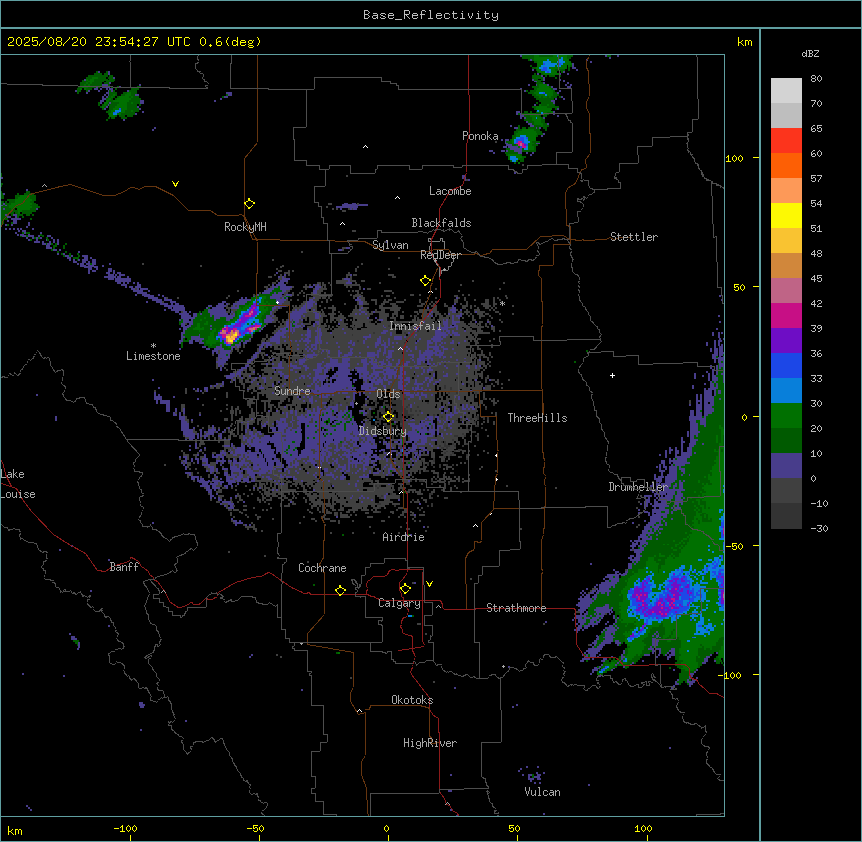Select the purple 36-39 dBZ legend swatch

(x=786, y=341)
